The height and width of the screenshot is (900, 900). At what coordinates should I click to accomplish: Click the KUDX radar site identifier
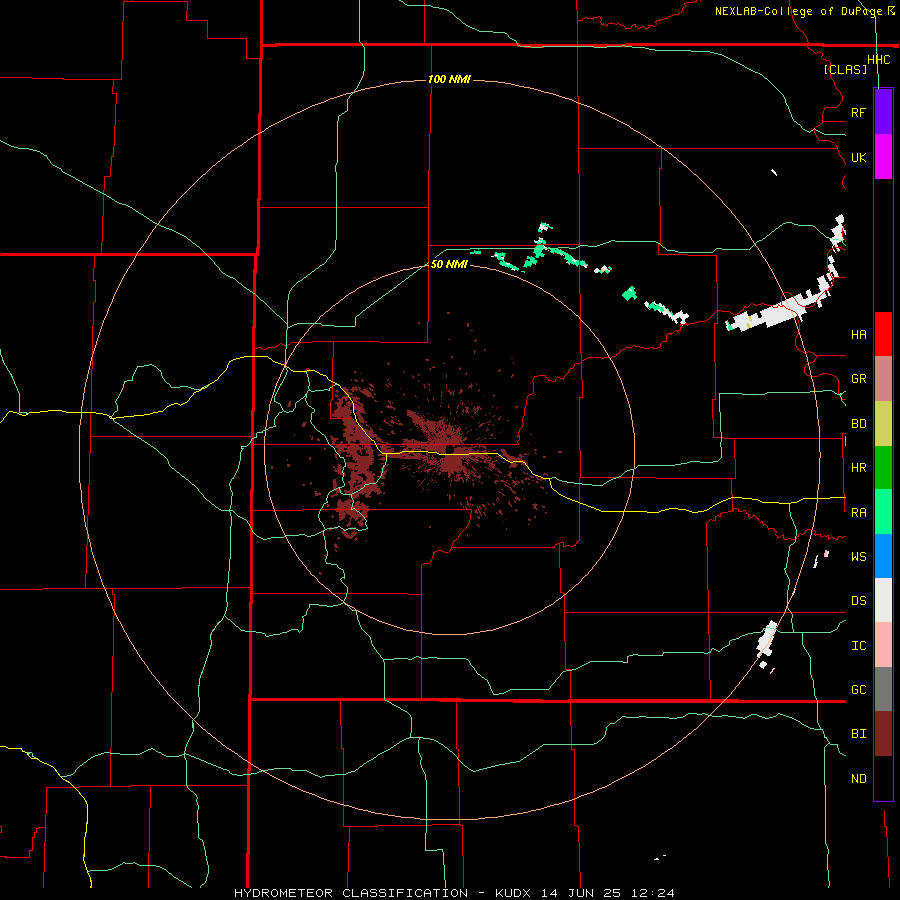pos(514,893)
